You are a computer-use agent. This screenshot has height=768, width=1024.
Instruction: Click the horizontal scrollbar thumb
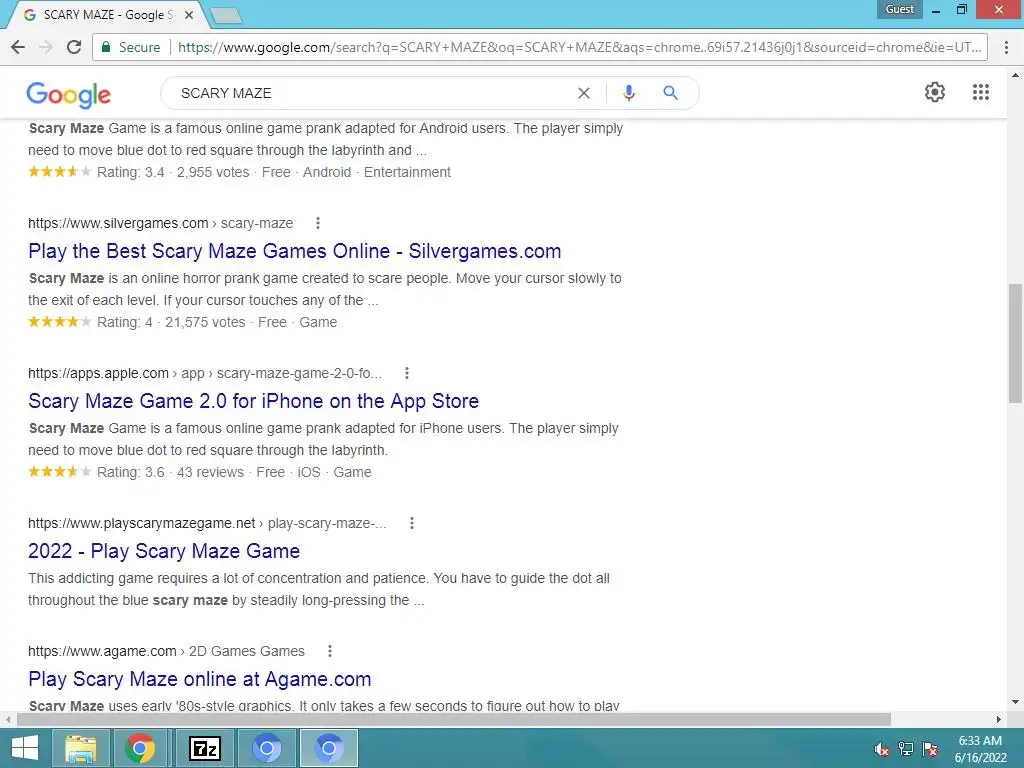coord(453,720)
